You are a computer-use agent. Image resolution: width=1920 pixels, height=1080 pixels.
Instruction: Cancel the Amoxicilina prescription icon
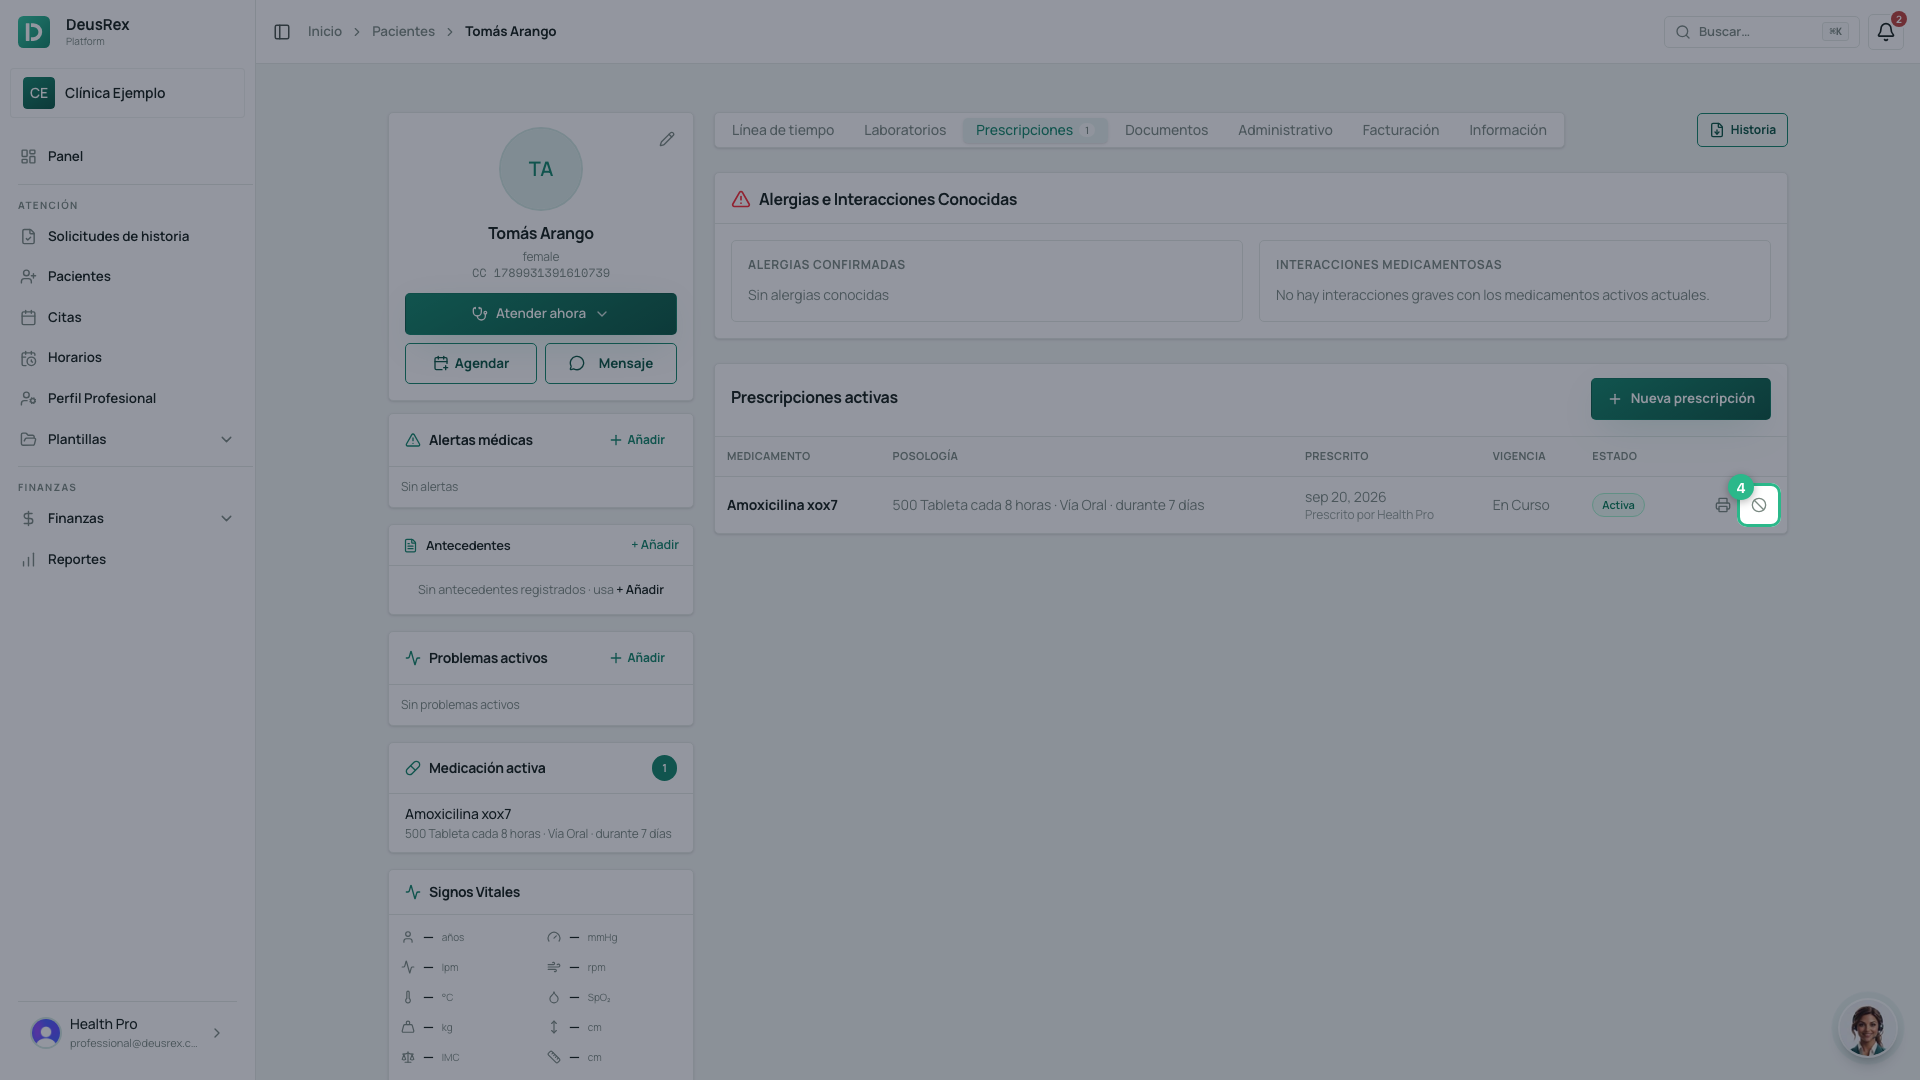click(x=1759, y=505)
